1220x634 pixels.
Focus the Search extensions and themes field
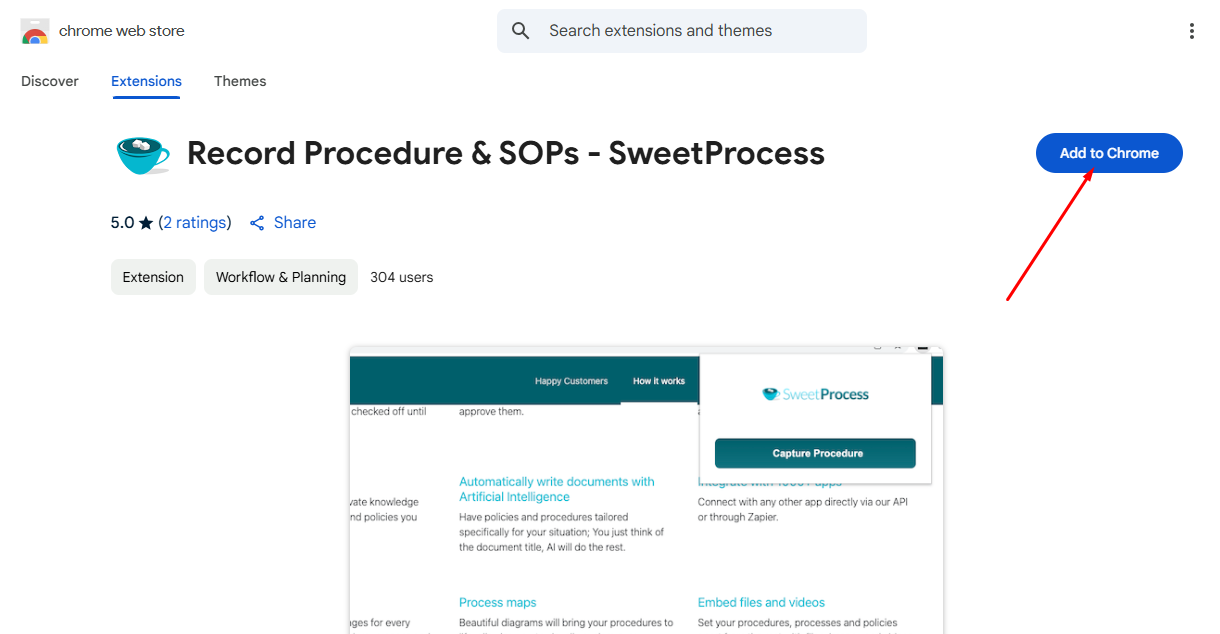(x=682, y=31)
